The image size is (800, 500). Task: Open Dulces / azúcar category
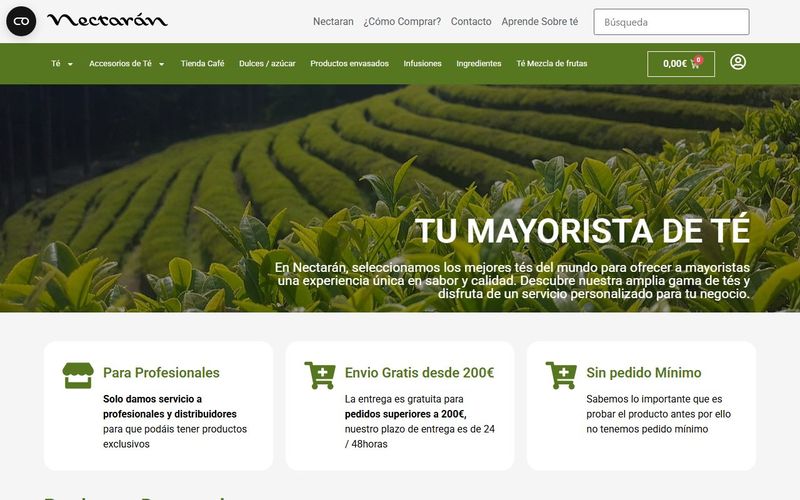click(x=267, y=64)
